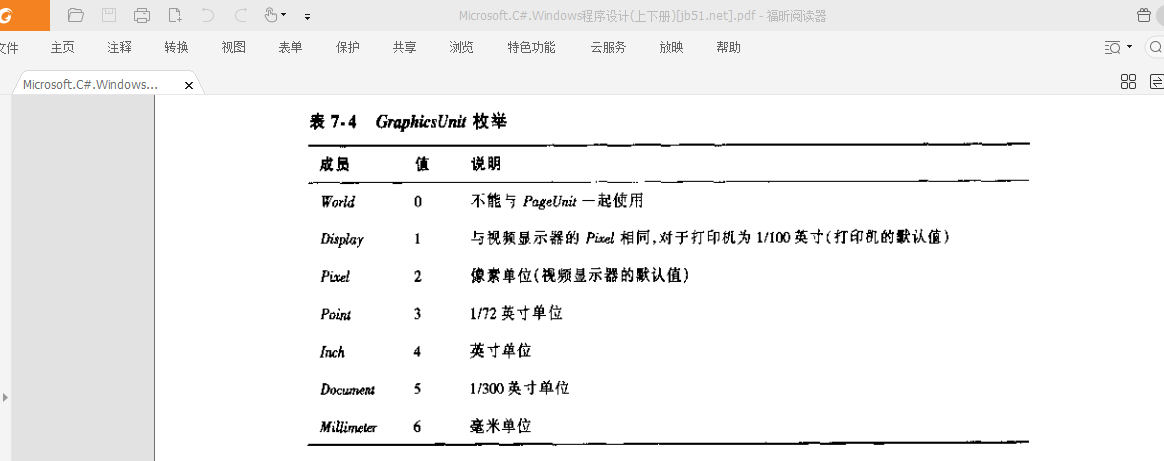Select the Hand tool icon

click(271, 15)
